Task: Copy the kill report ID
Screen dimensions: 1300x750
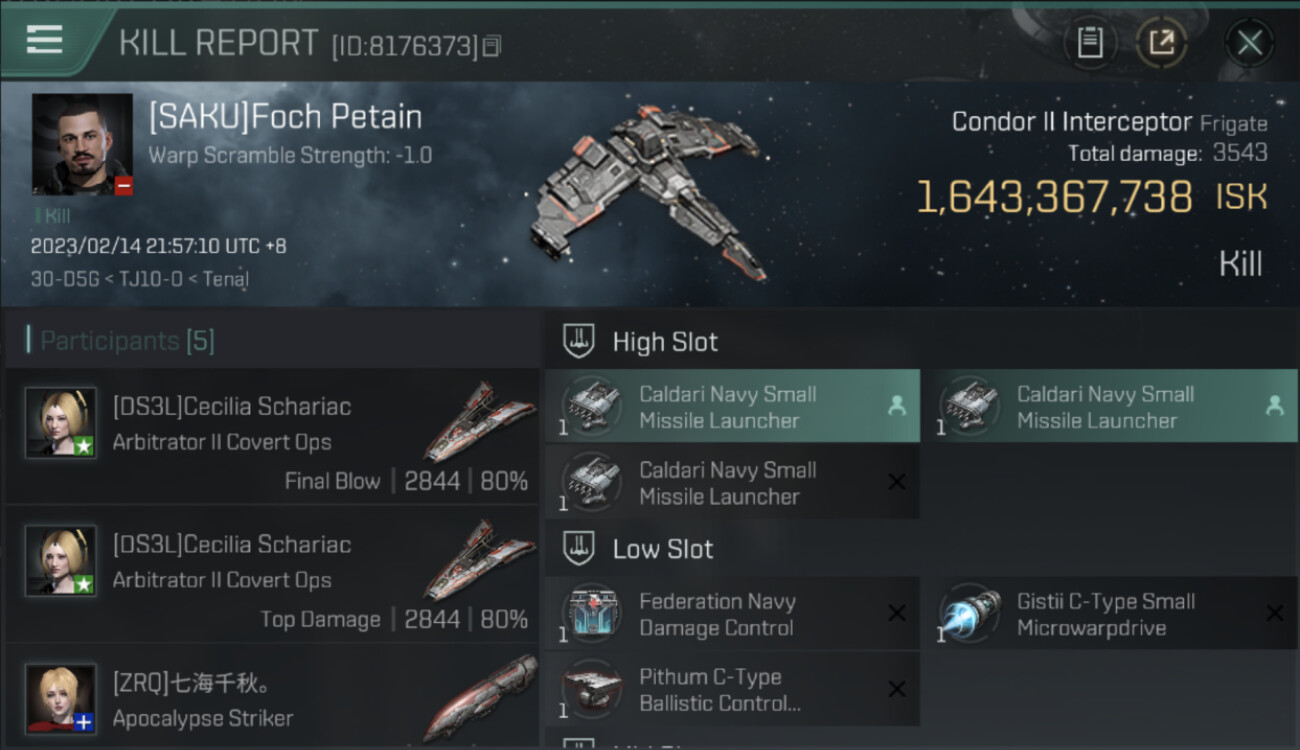Action: click(x=491, y=46)
